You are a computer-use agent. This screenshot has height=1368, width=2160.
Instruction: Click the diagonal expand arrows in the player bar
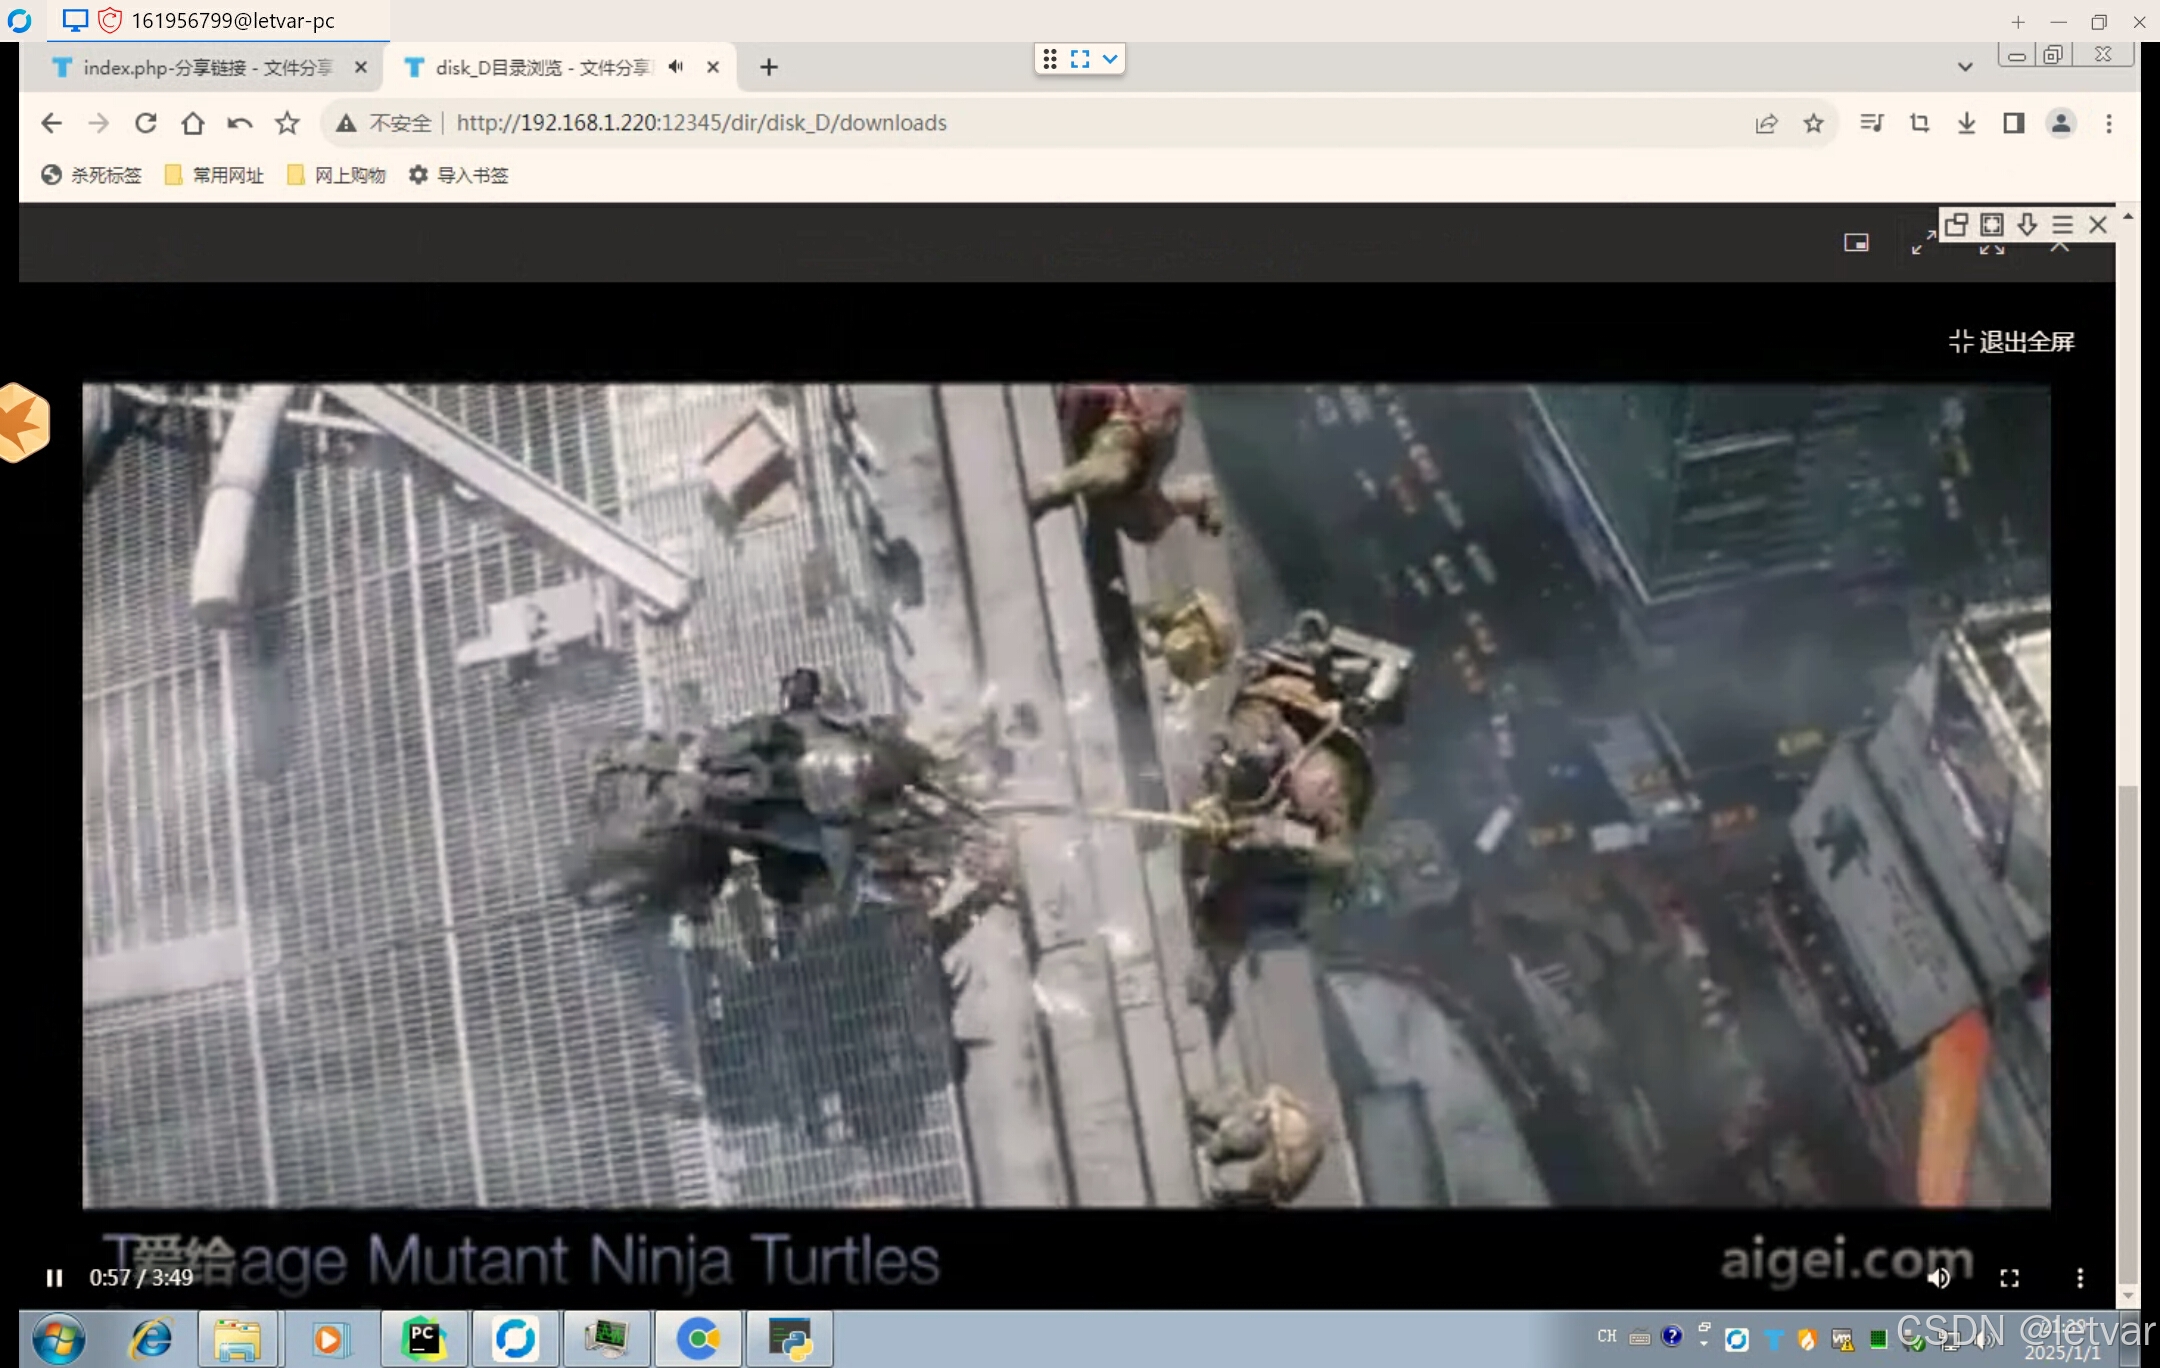tap(1922, 243)
